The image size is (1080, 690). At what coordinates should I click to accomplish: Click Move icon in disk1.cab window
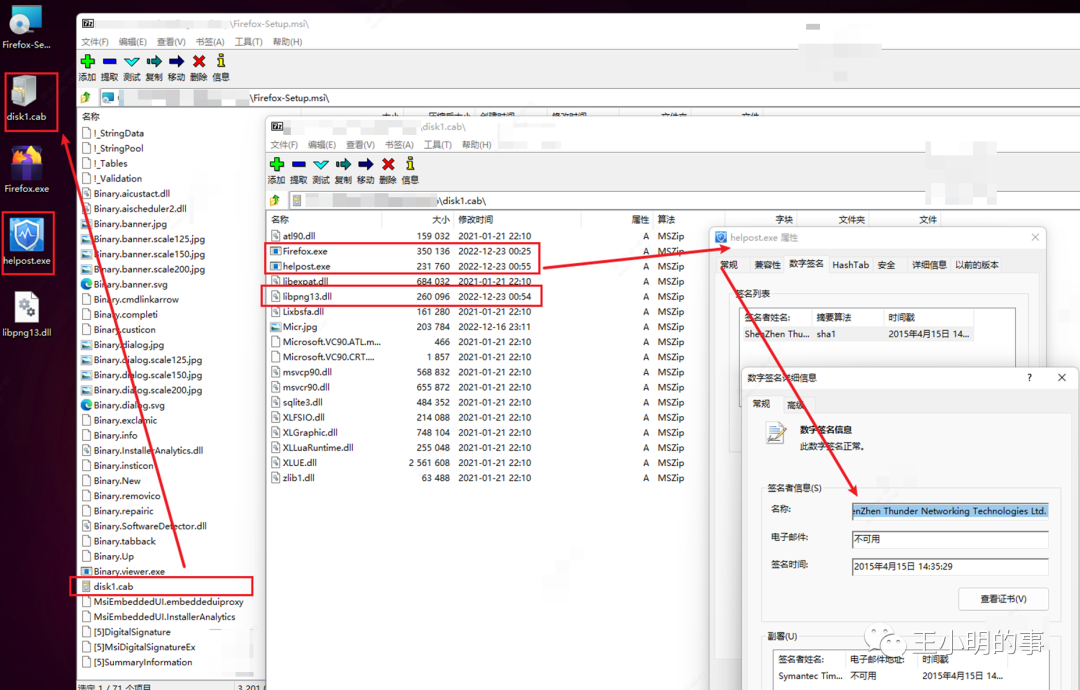tap(366, 164)
